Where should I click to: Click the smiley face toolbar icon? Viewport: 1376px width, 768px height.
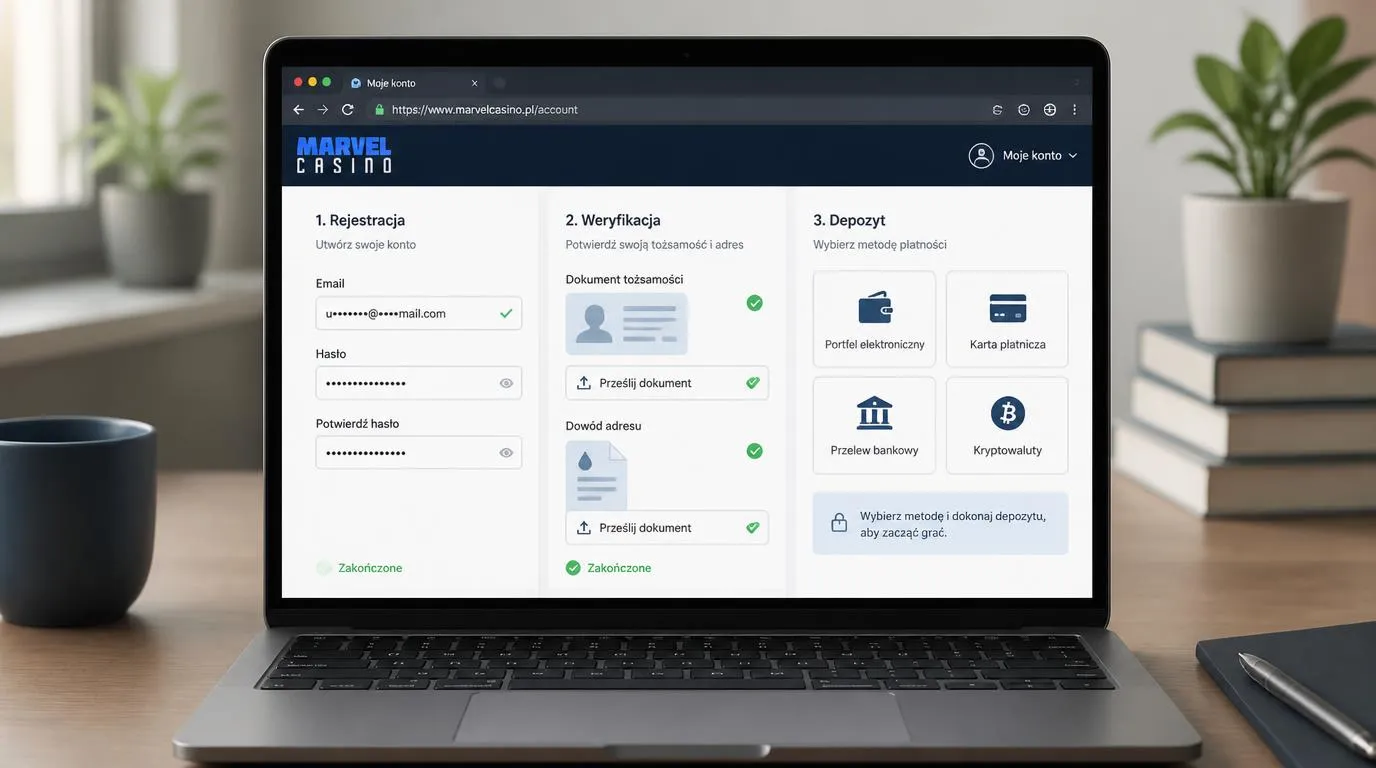[1024, 110]
